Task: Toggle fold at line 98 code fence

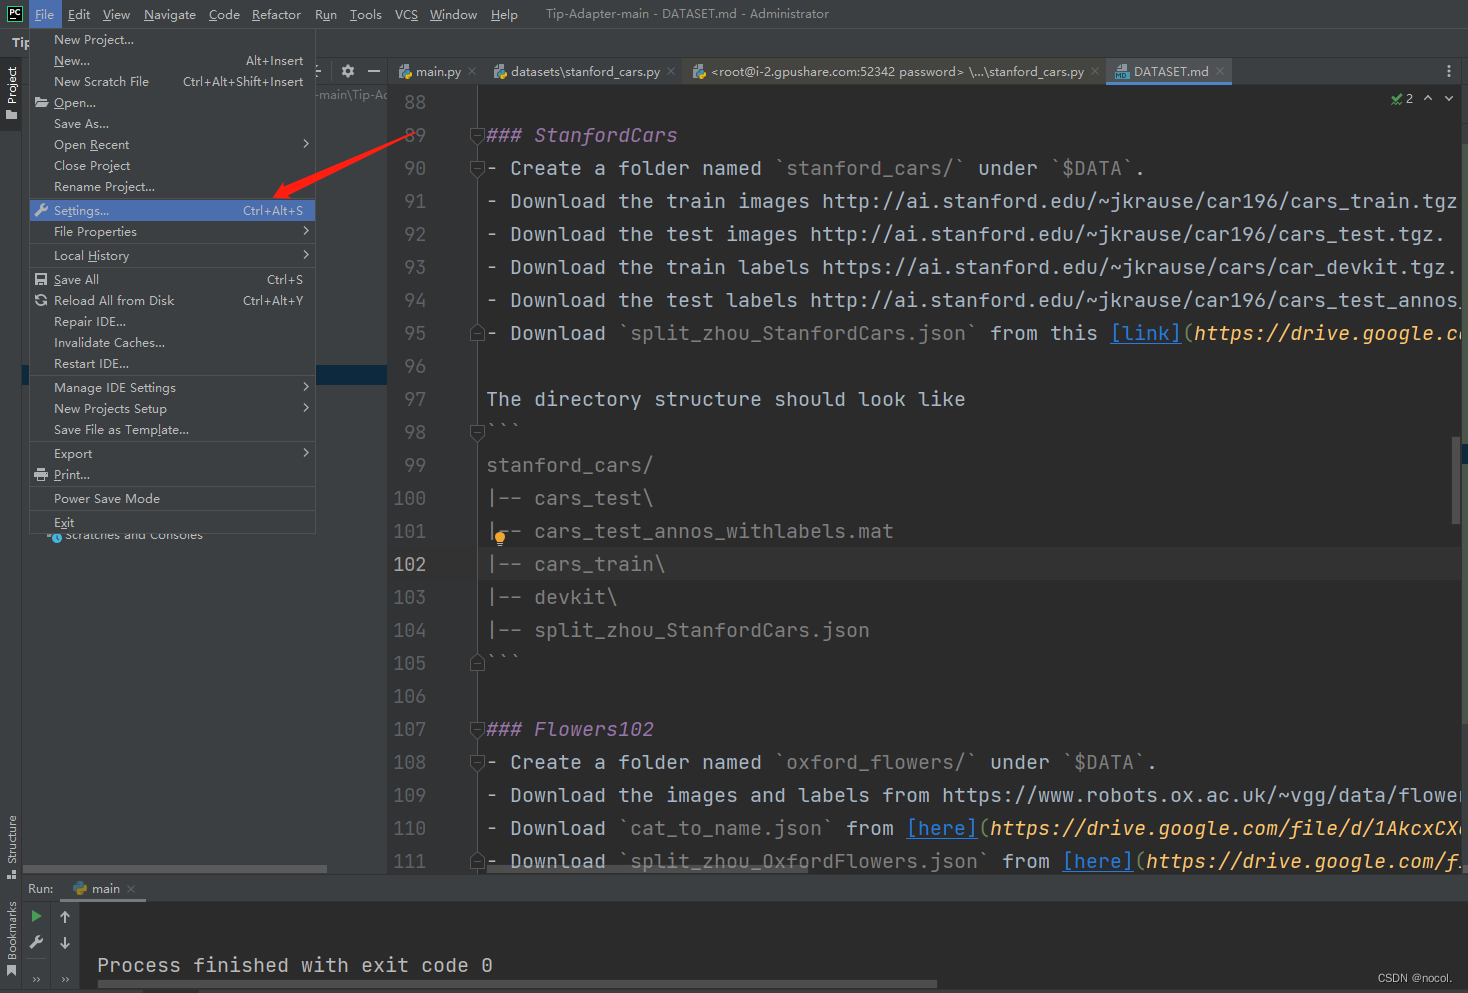Action: (x=477, y=432)
